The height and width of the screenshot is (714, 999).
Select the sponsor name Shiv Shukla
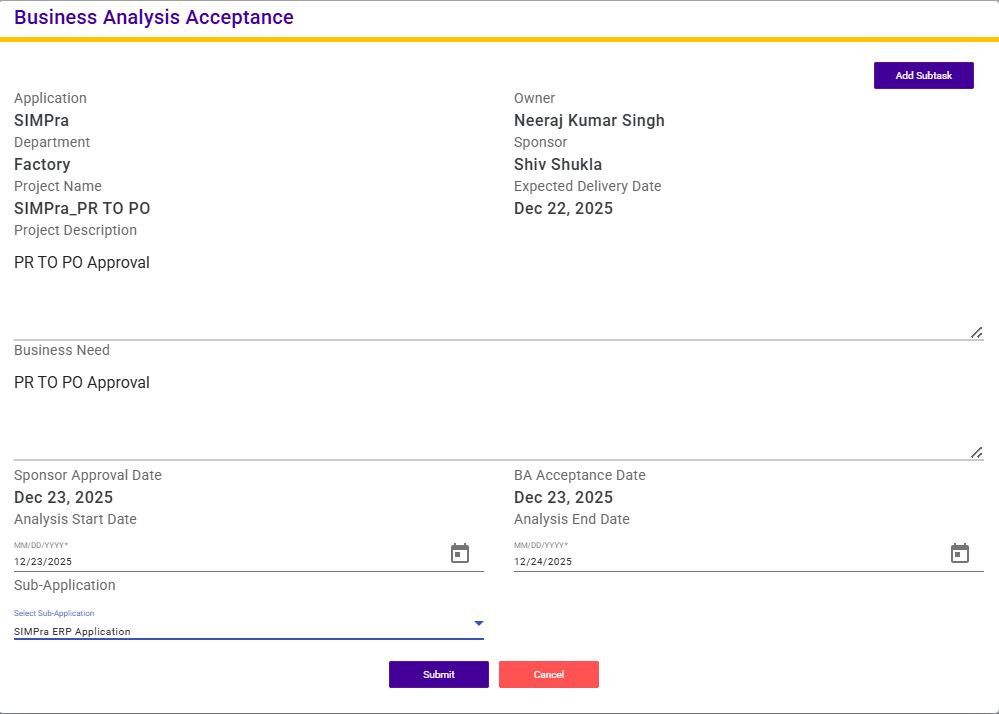pyautogui.click(x=558, y=165)
